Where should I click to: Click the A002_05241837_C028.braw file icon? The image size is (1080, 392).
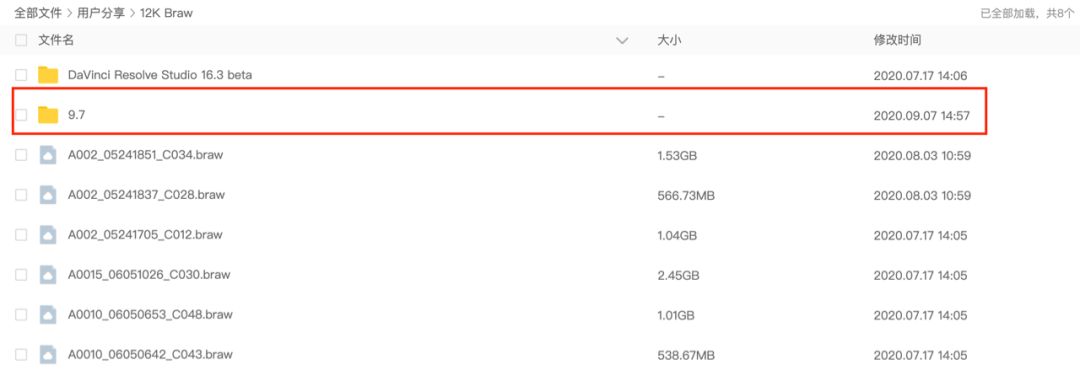point(48,195)
